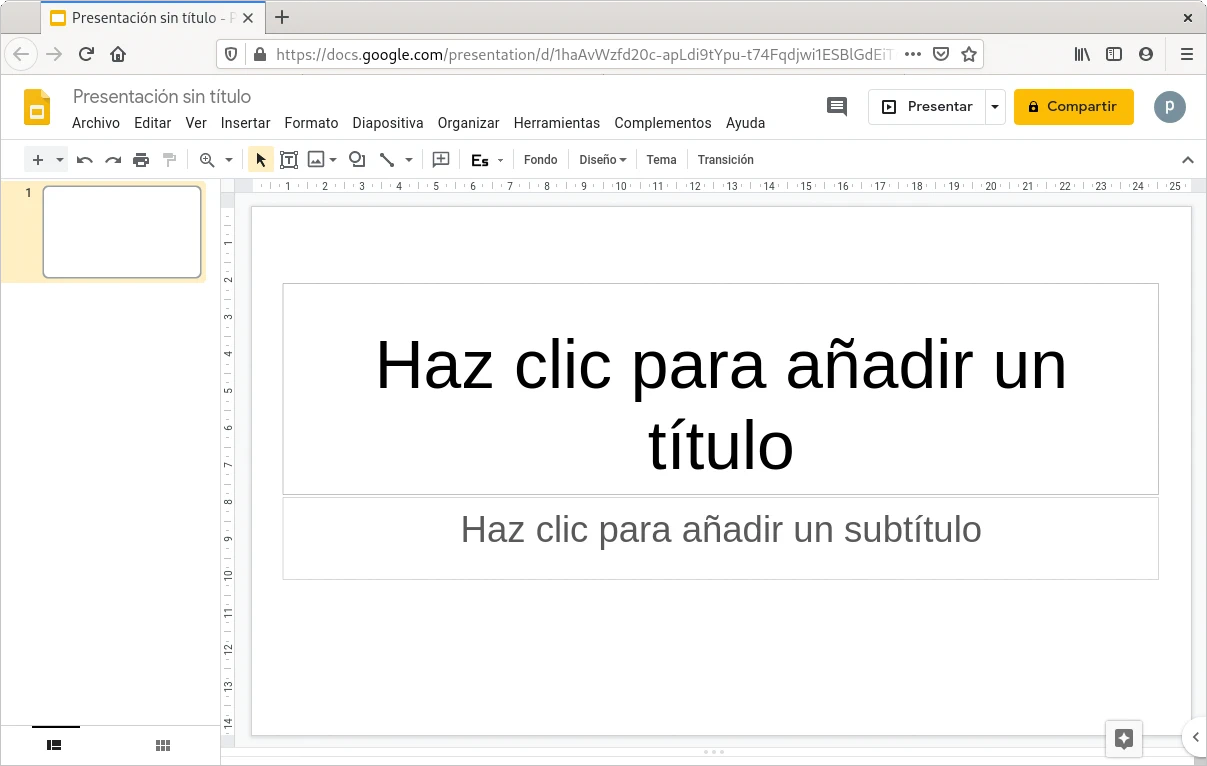Open the Herramientas menu

coord(556,123)
